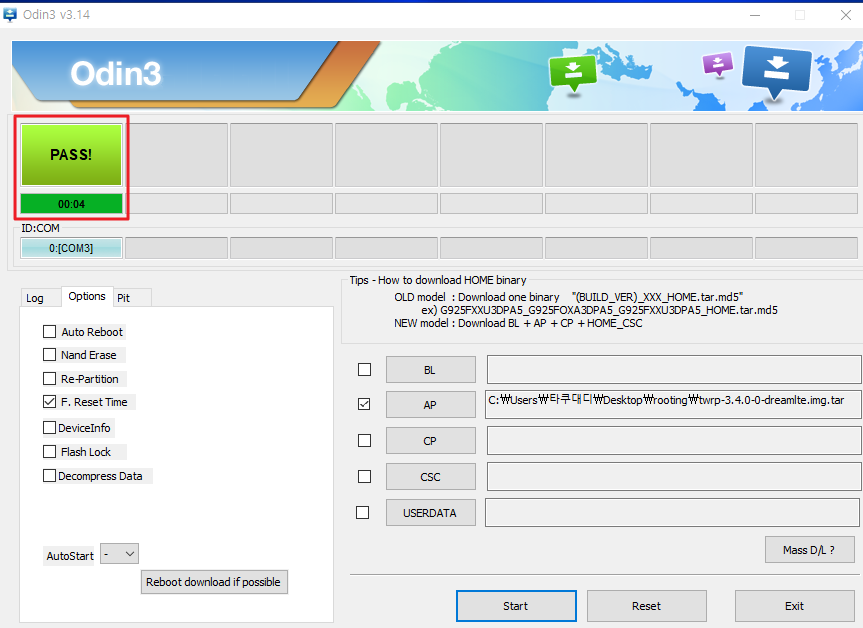Click the AP file button
Viewport: 863px width, 628px height.
point(430,405)
